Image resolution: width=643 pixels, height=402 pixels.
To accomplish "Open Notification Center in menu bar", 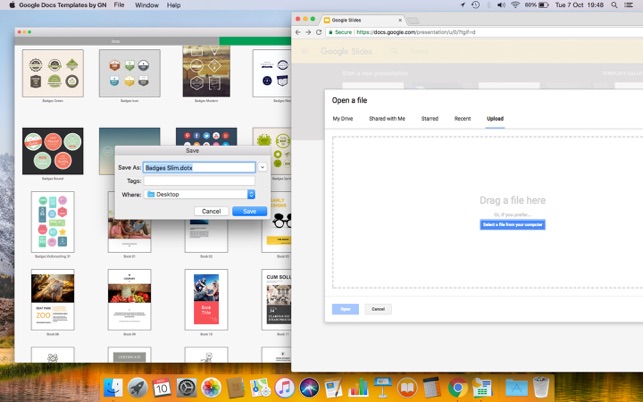I will (x=628, y=5).
